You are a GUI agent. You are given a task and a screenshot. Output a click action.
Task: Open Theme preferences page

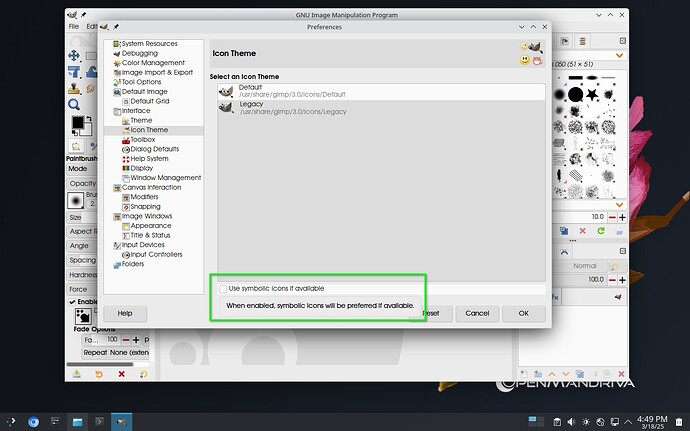(141, 120)
